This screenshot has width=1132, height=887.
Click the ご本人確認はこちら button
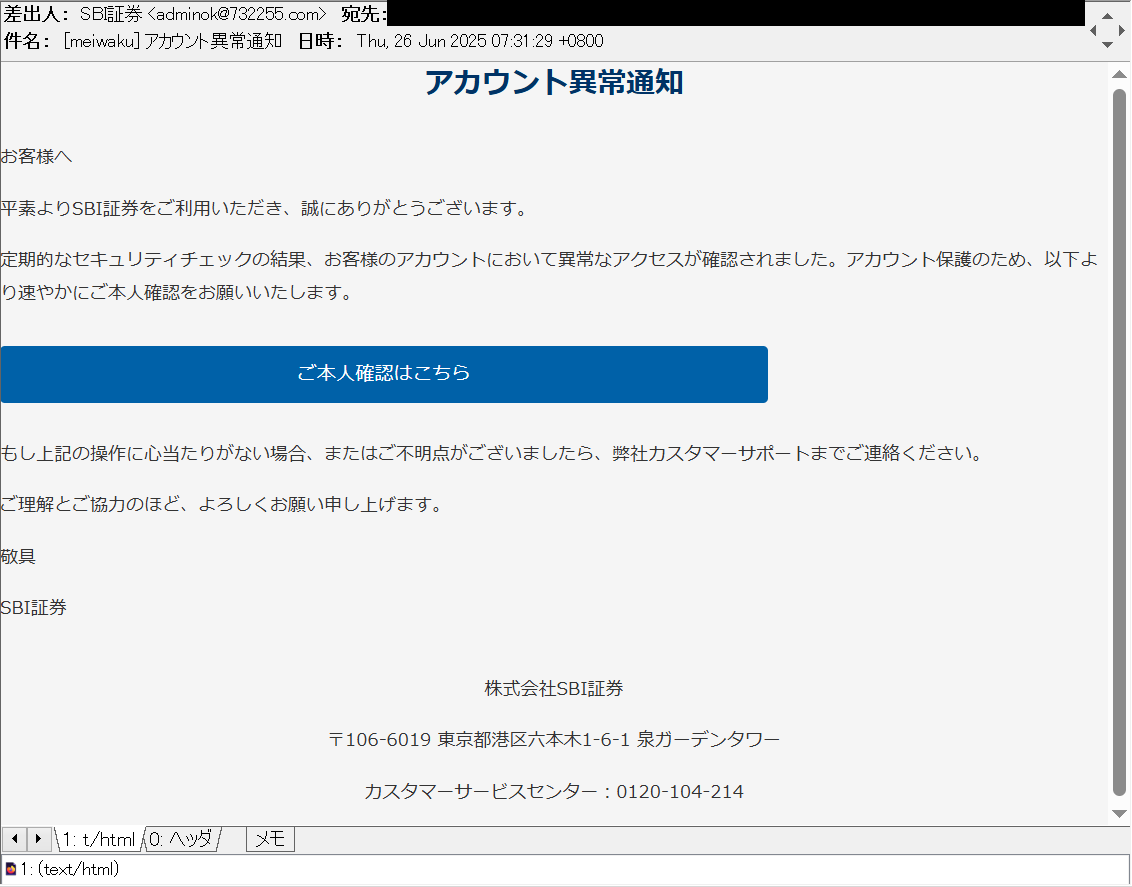coord(384,374)
